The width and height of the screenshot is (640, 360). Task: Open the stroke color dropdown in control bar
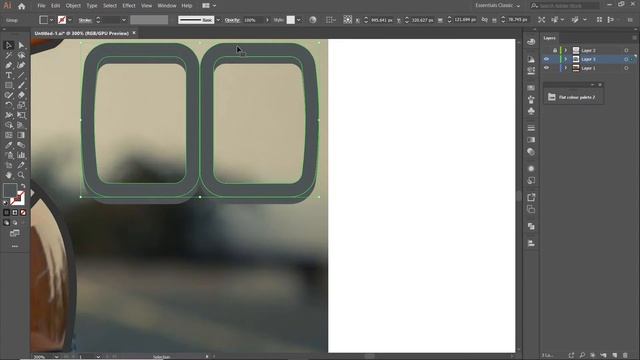click(70, 20)
